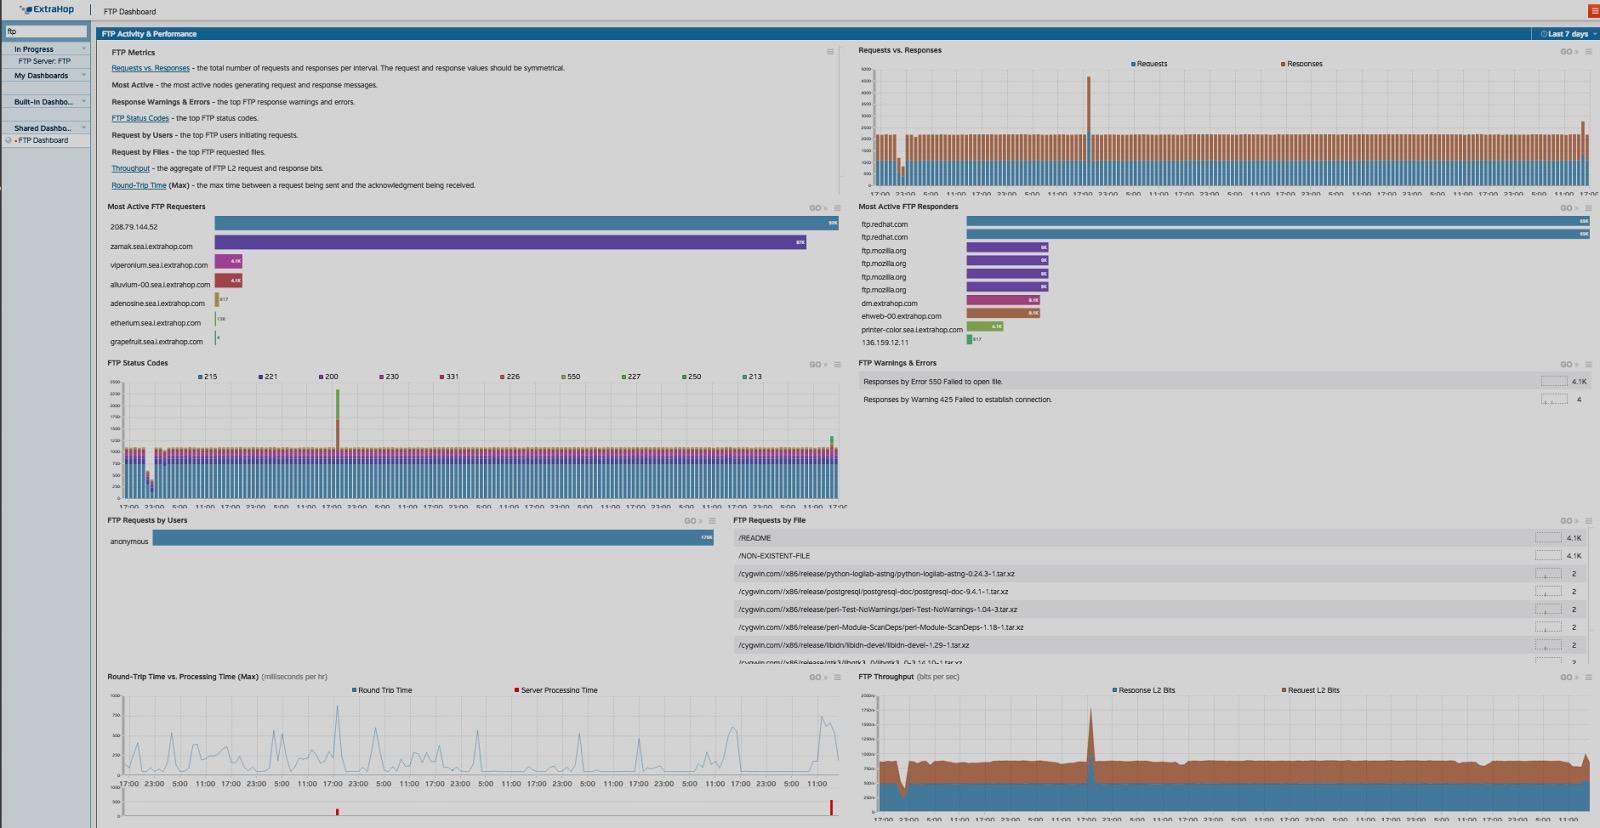Click the sidebar search field containing ftp
Viewport: 1600px width, 828px height.
[x=46, y=31]
